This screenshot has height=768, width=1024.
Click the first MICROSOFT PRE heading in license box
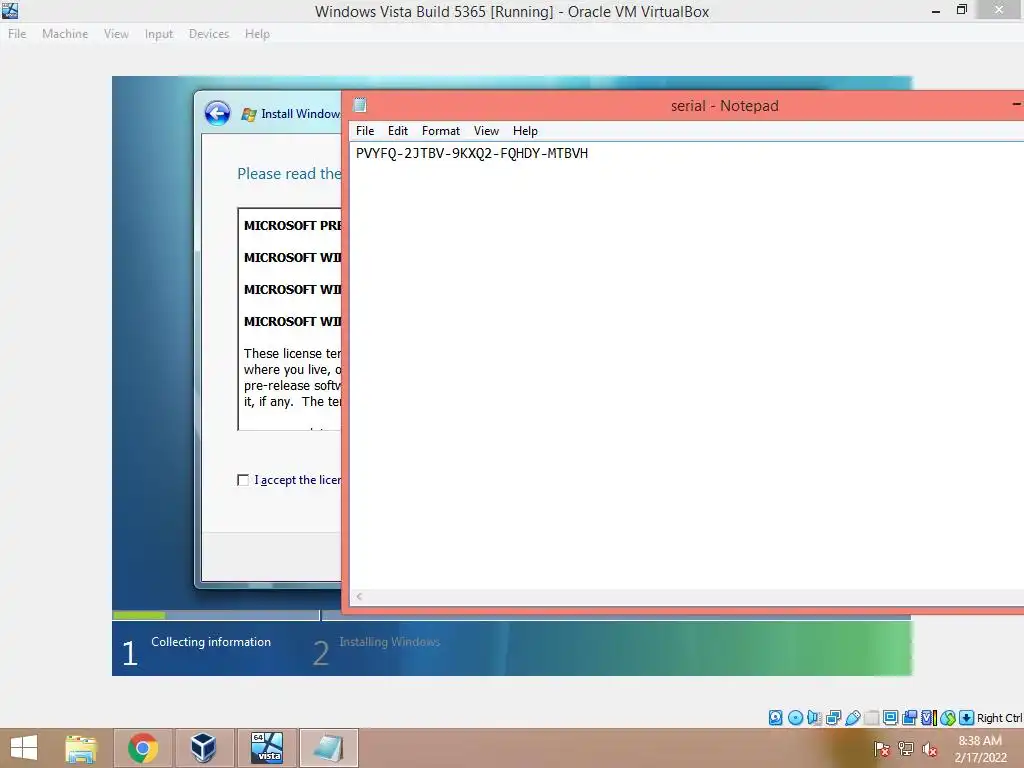[x=293, y=225]
